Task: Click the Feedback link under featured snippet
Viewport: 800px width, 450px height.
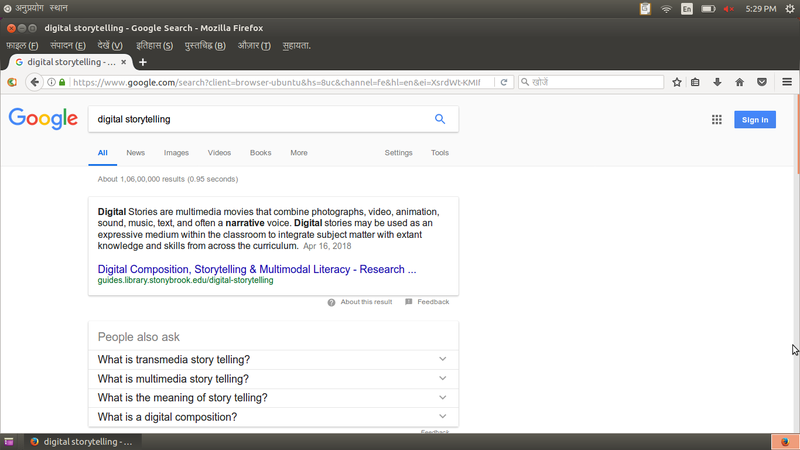Action: click(x=433, y=302)
